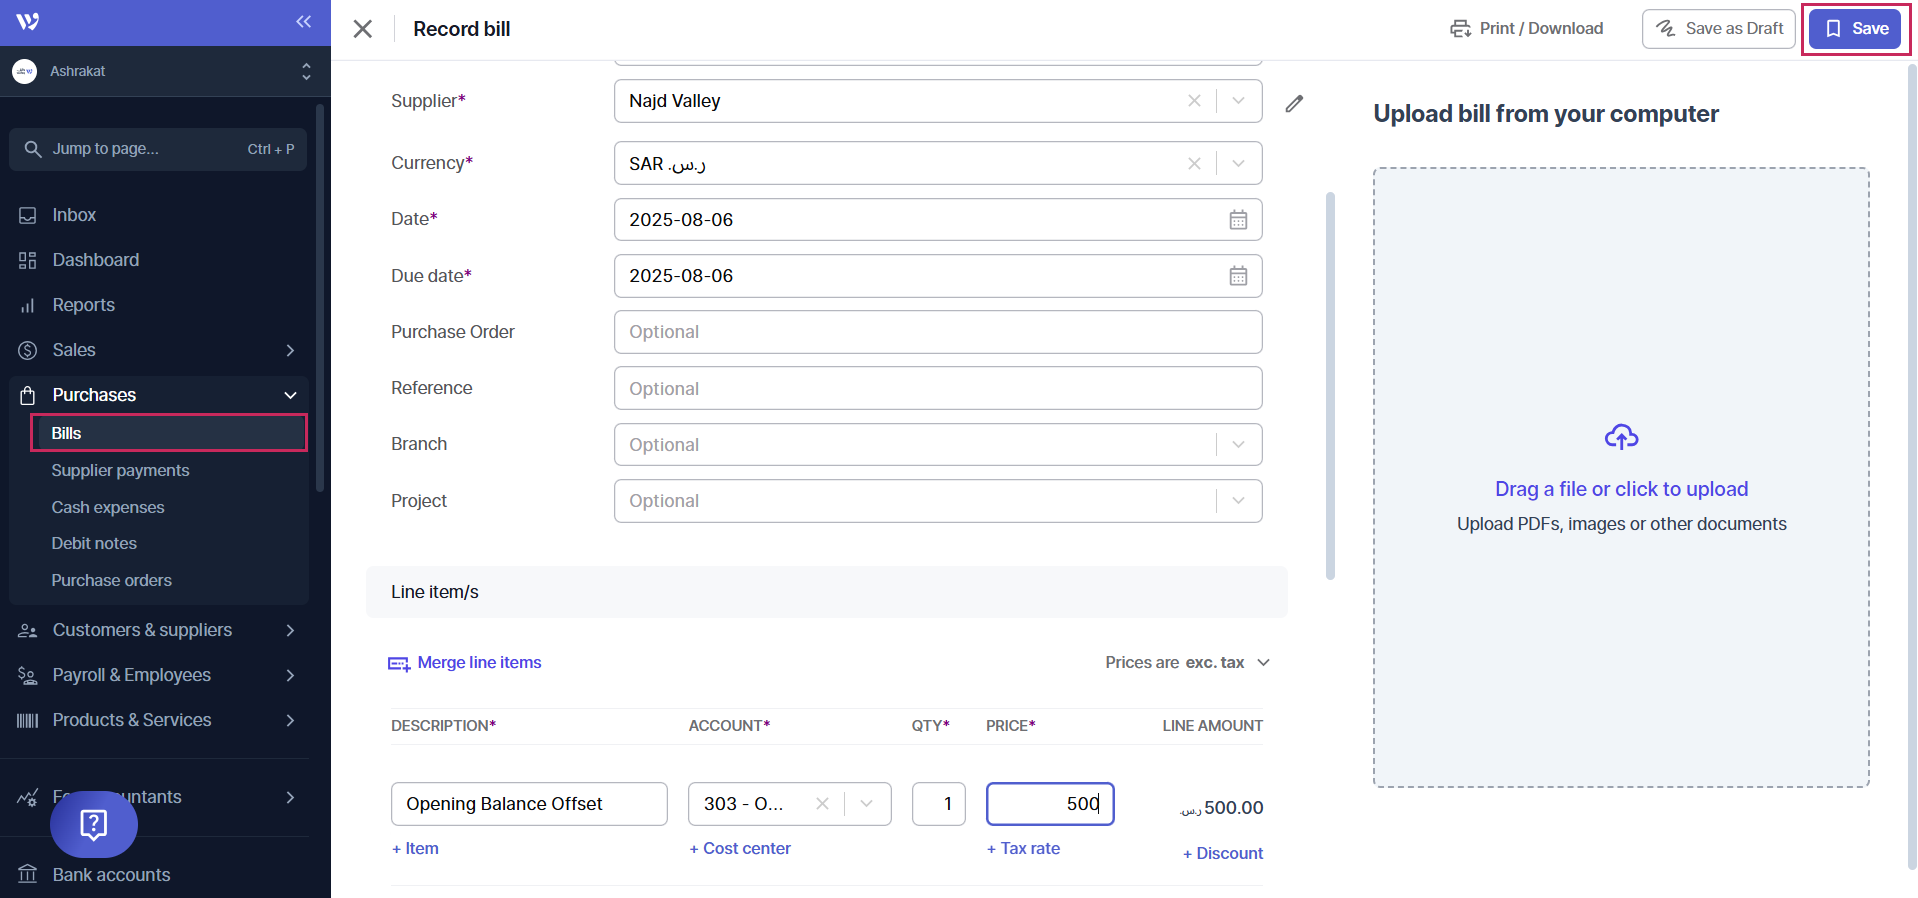Add a Tax rate to line item
Screen dimensions: 1918x898
tap(1023, 848)
